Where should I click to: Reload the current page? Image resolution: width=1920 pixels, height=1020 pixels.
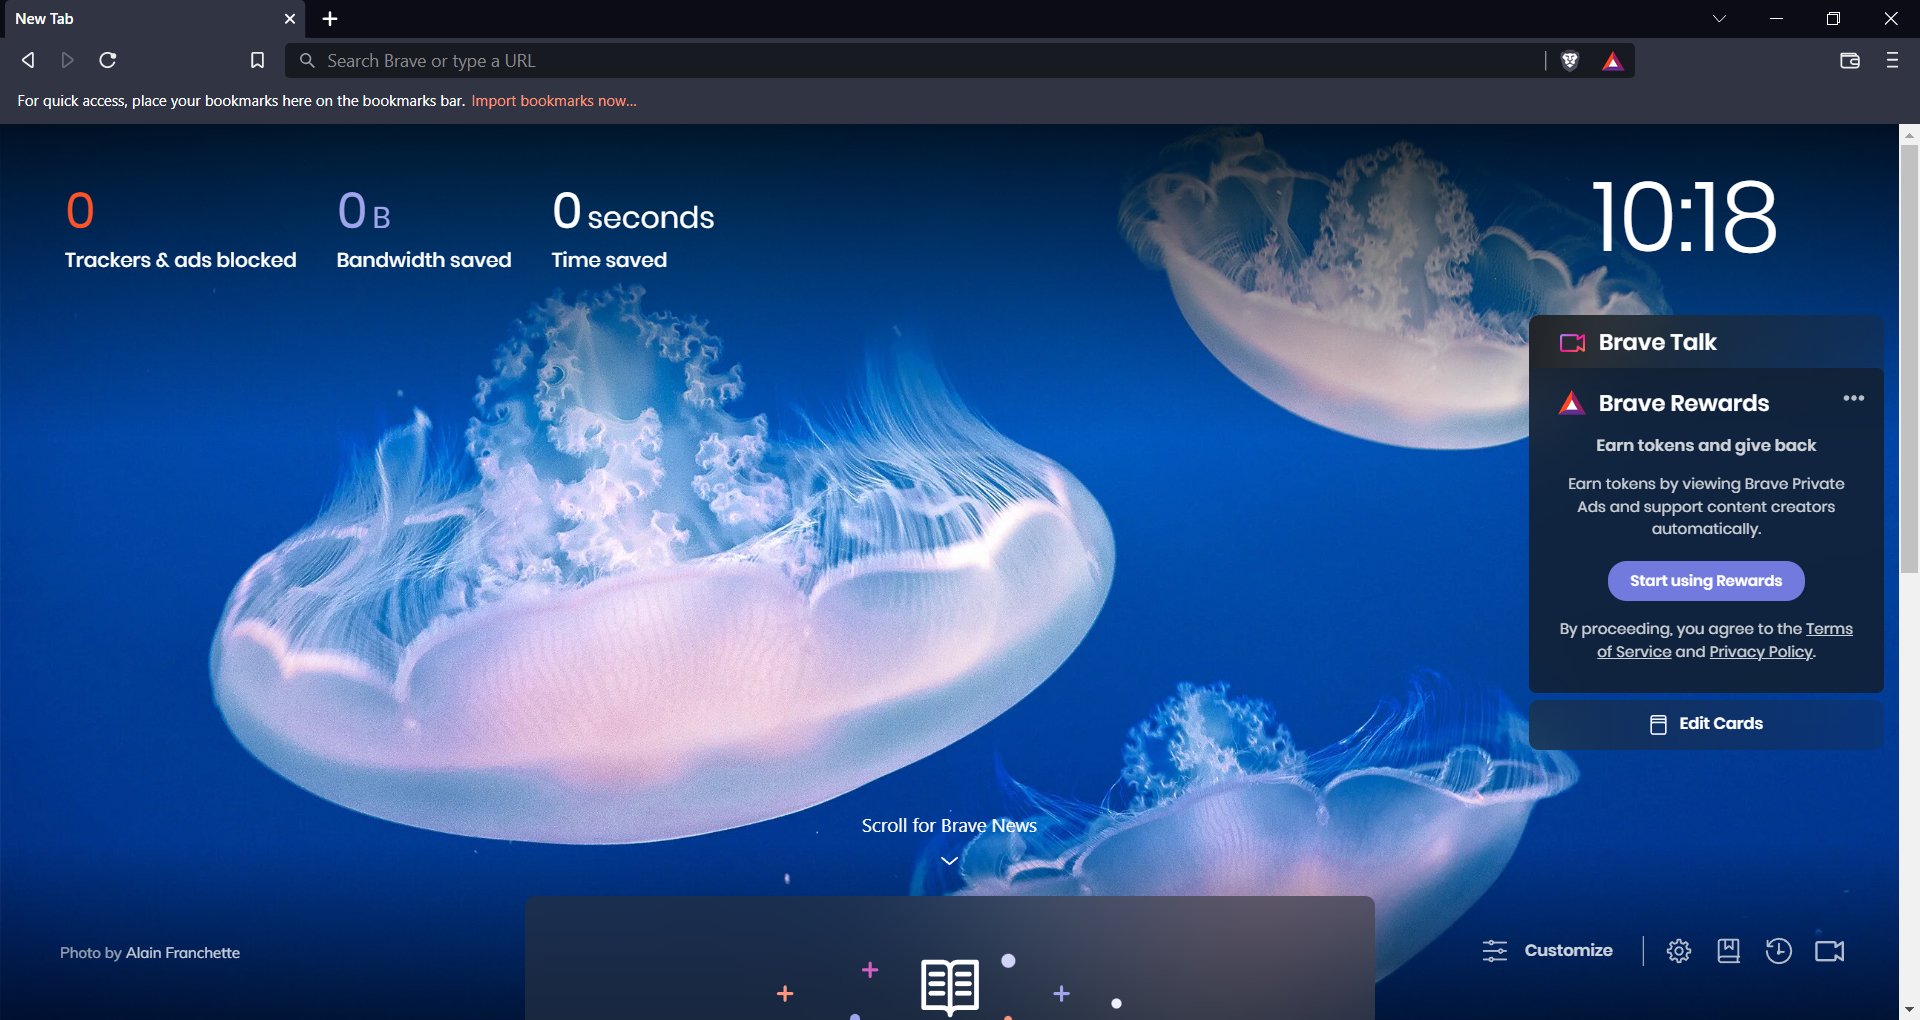point(108,60)
